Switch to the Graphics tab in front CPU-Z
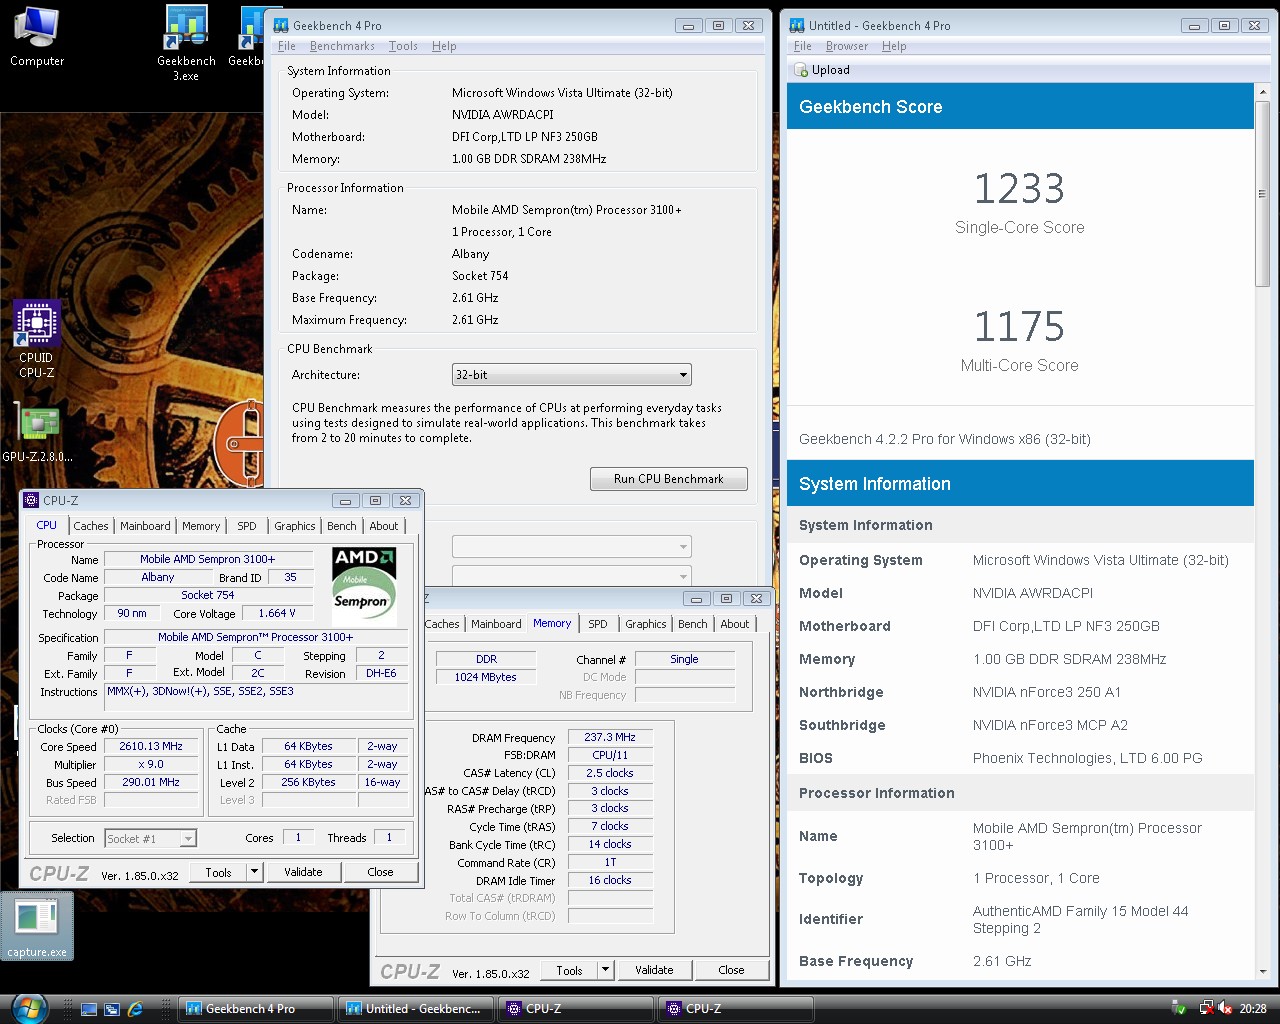 click(x=295, y=526)
